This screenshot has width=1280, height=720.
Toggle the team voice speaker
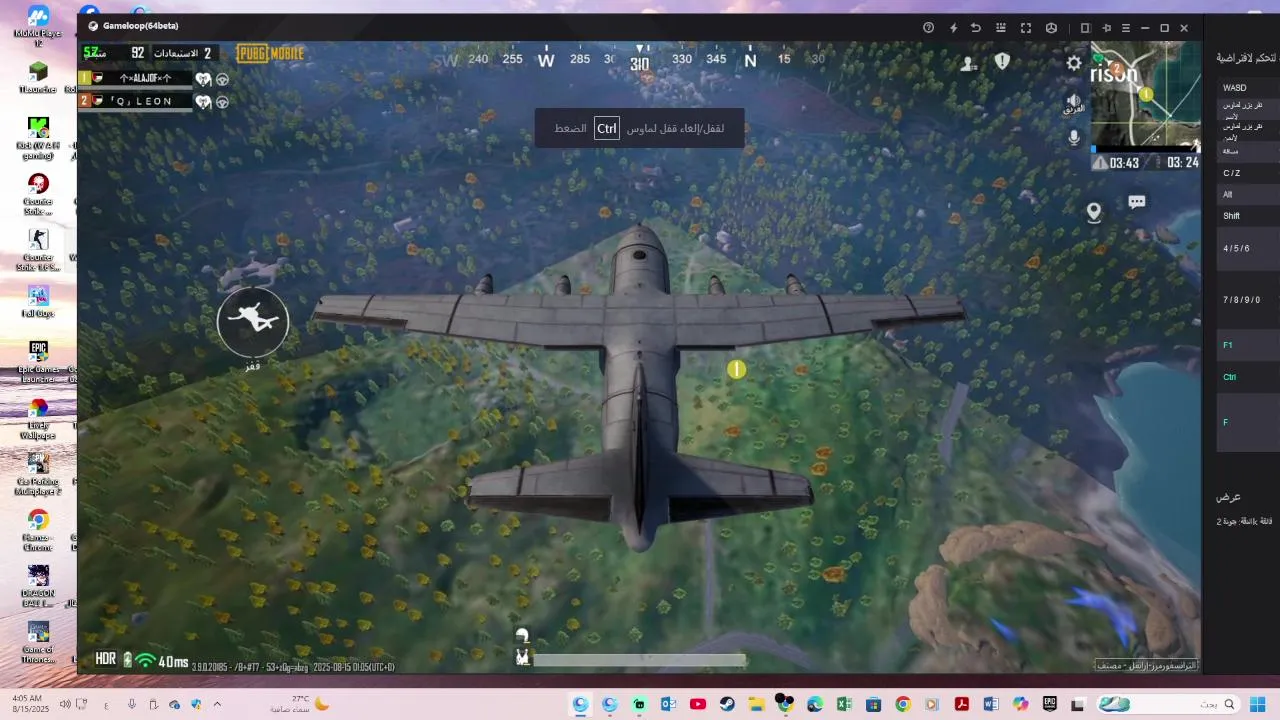tap(1074, 104)
